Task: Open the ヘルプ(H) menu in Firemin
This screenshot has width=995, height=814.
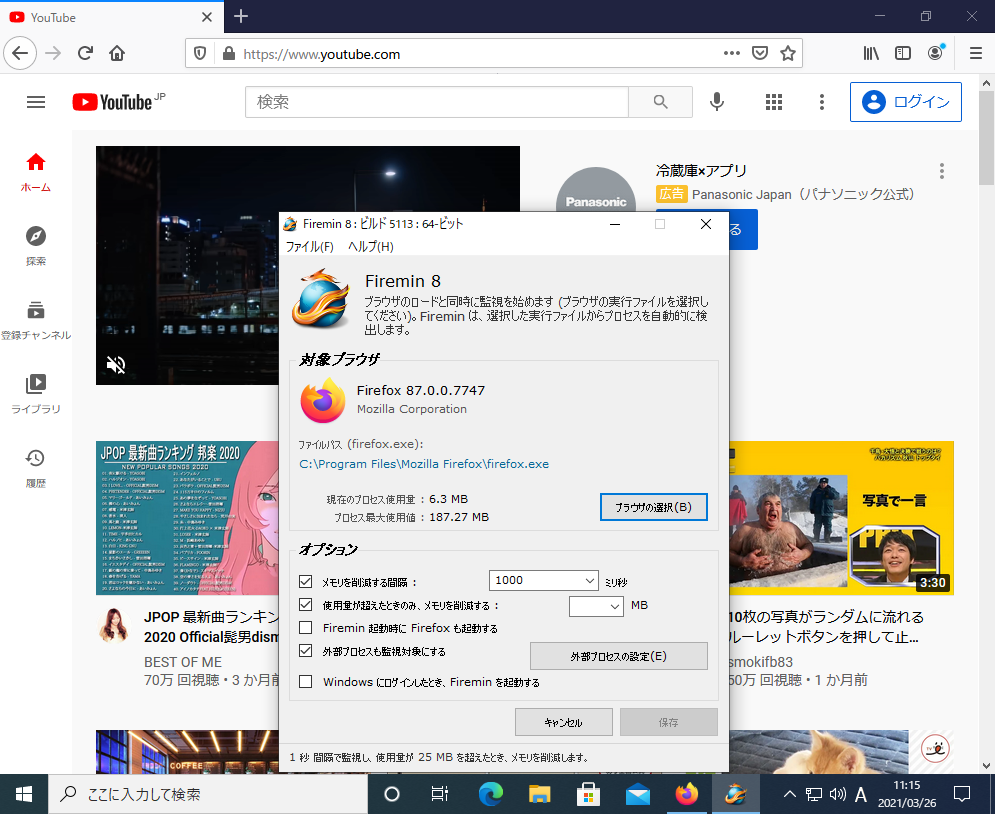Action: [370, 247]
